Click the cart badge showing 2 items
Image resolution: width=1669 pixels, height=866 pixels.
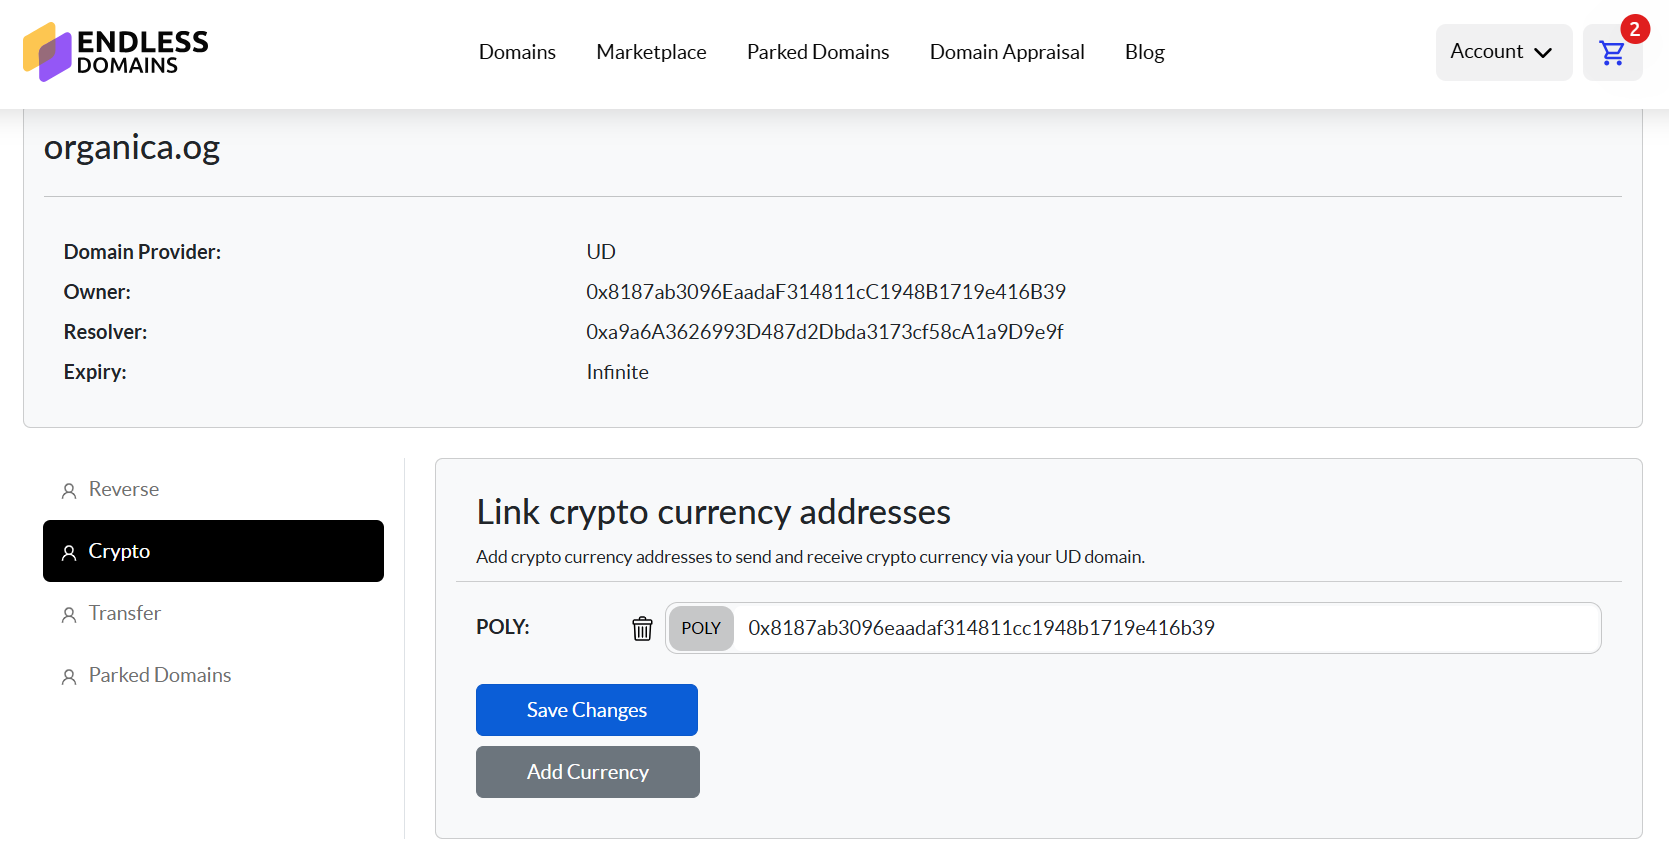(1634, 29)
